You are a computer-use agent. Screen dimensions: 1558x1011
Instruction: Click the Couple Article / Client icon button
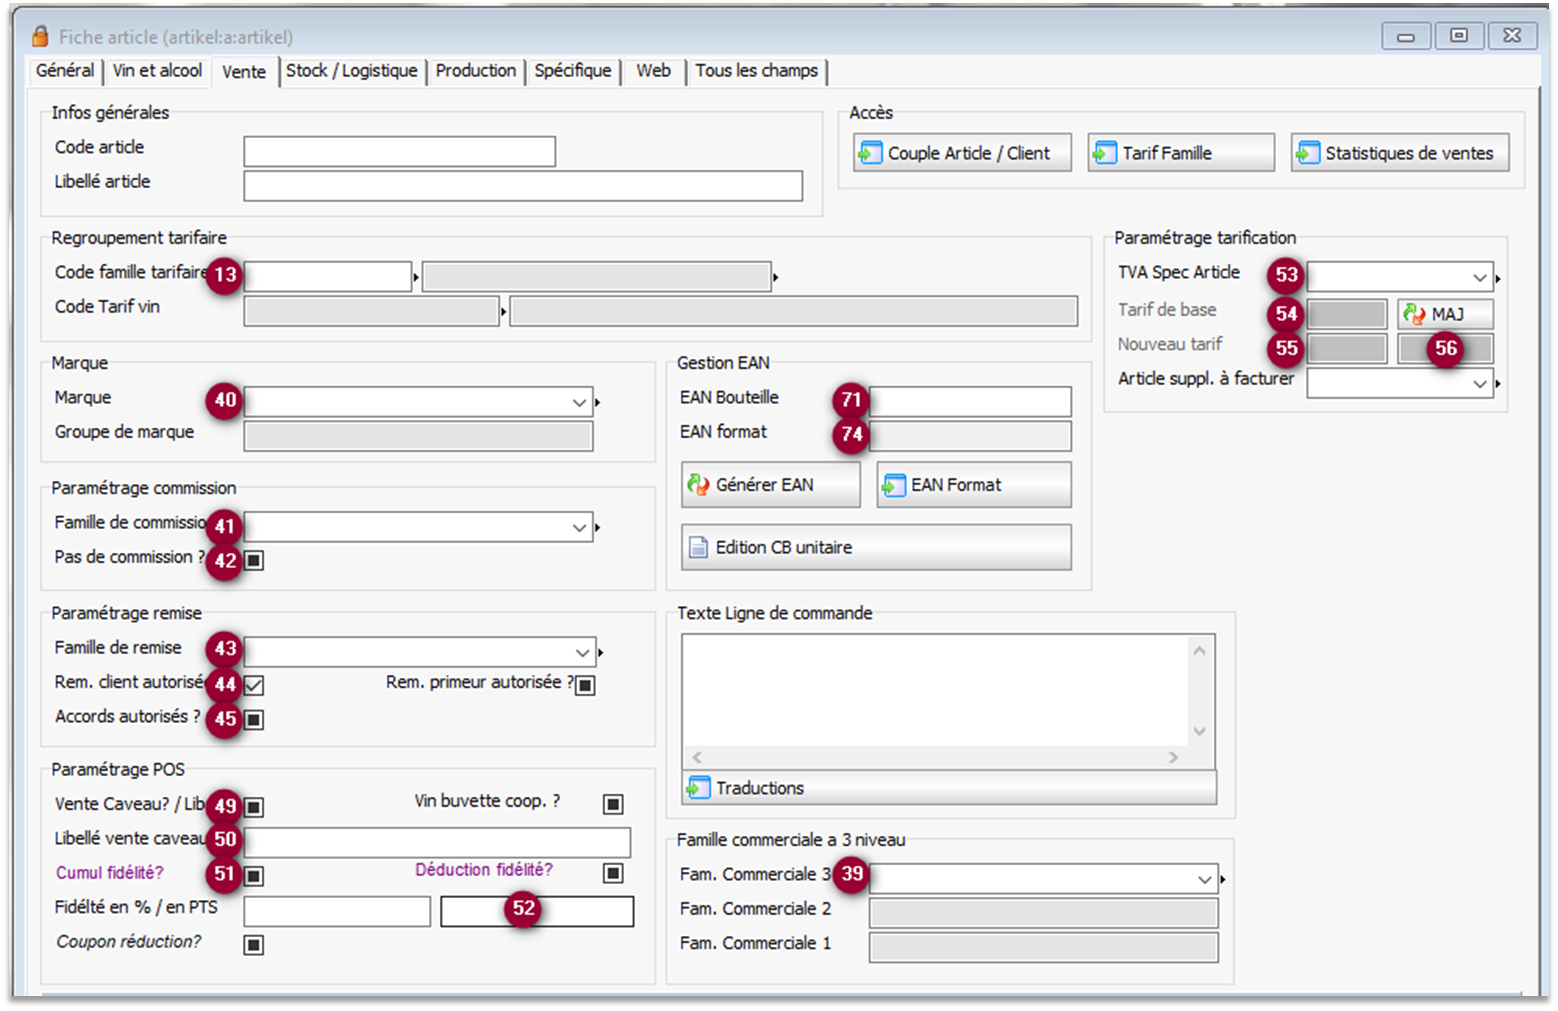click(871, 153)
